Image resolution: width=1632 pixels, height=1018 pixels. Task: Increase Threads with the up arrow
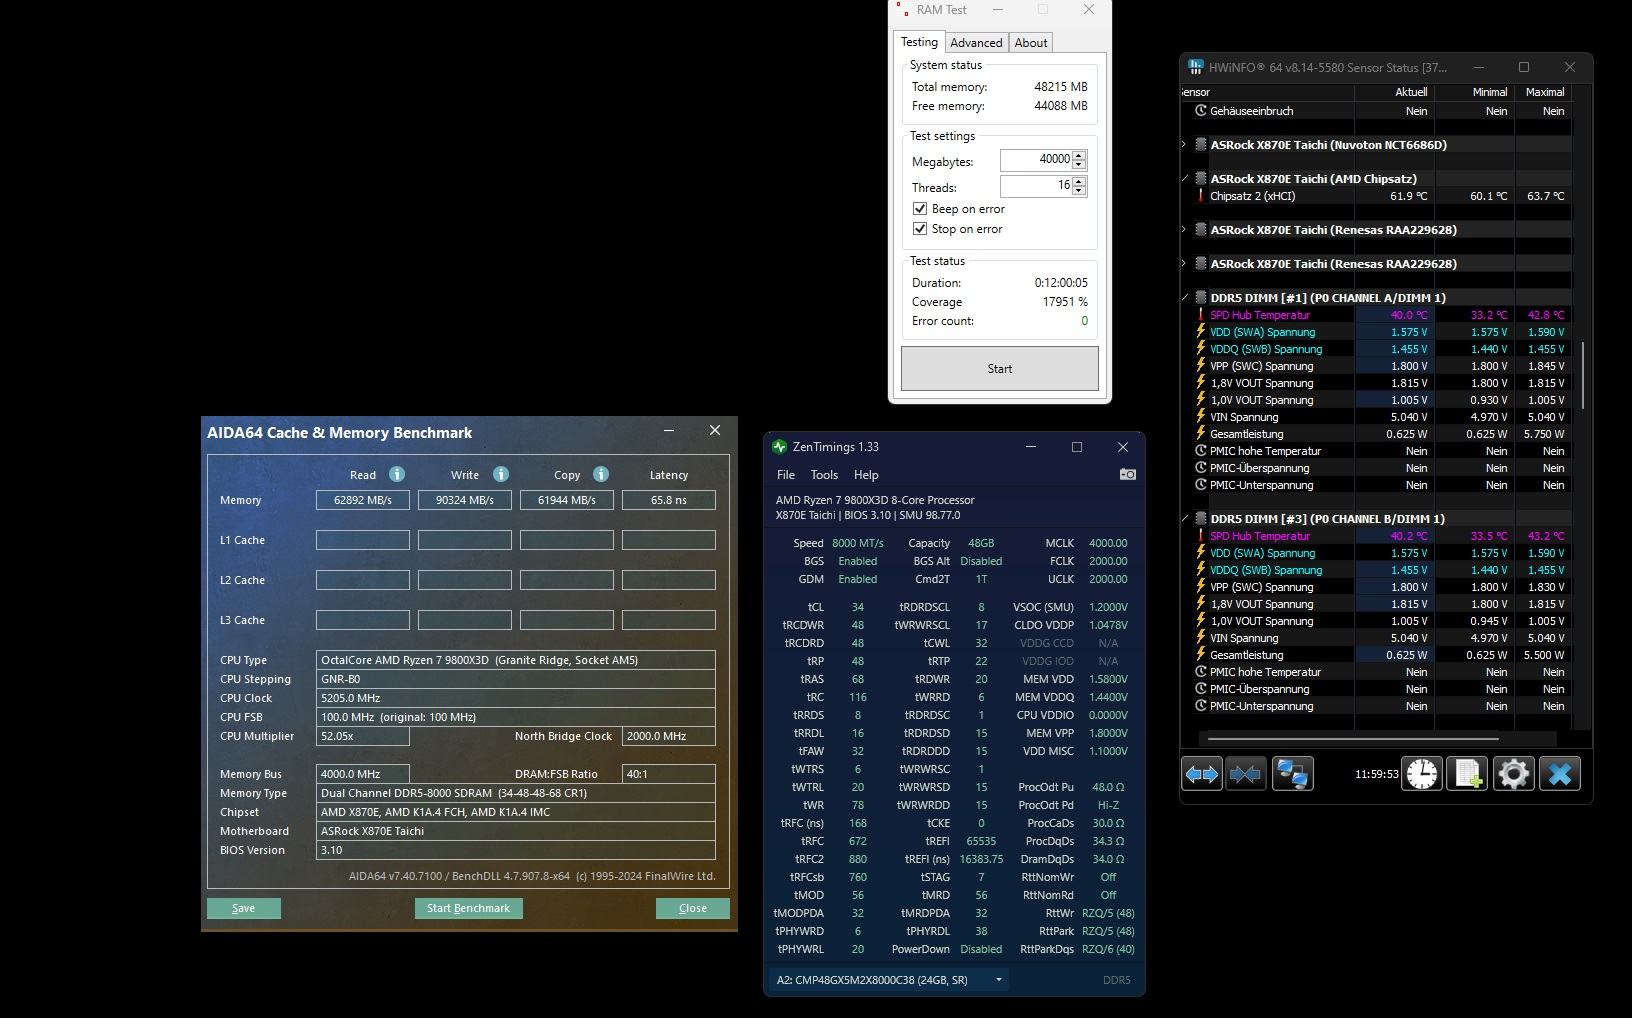pos(1079,181)
